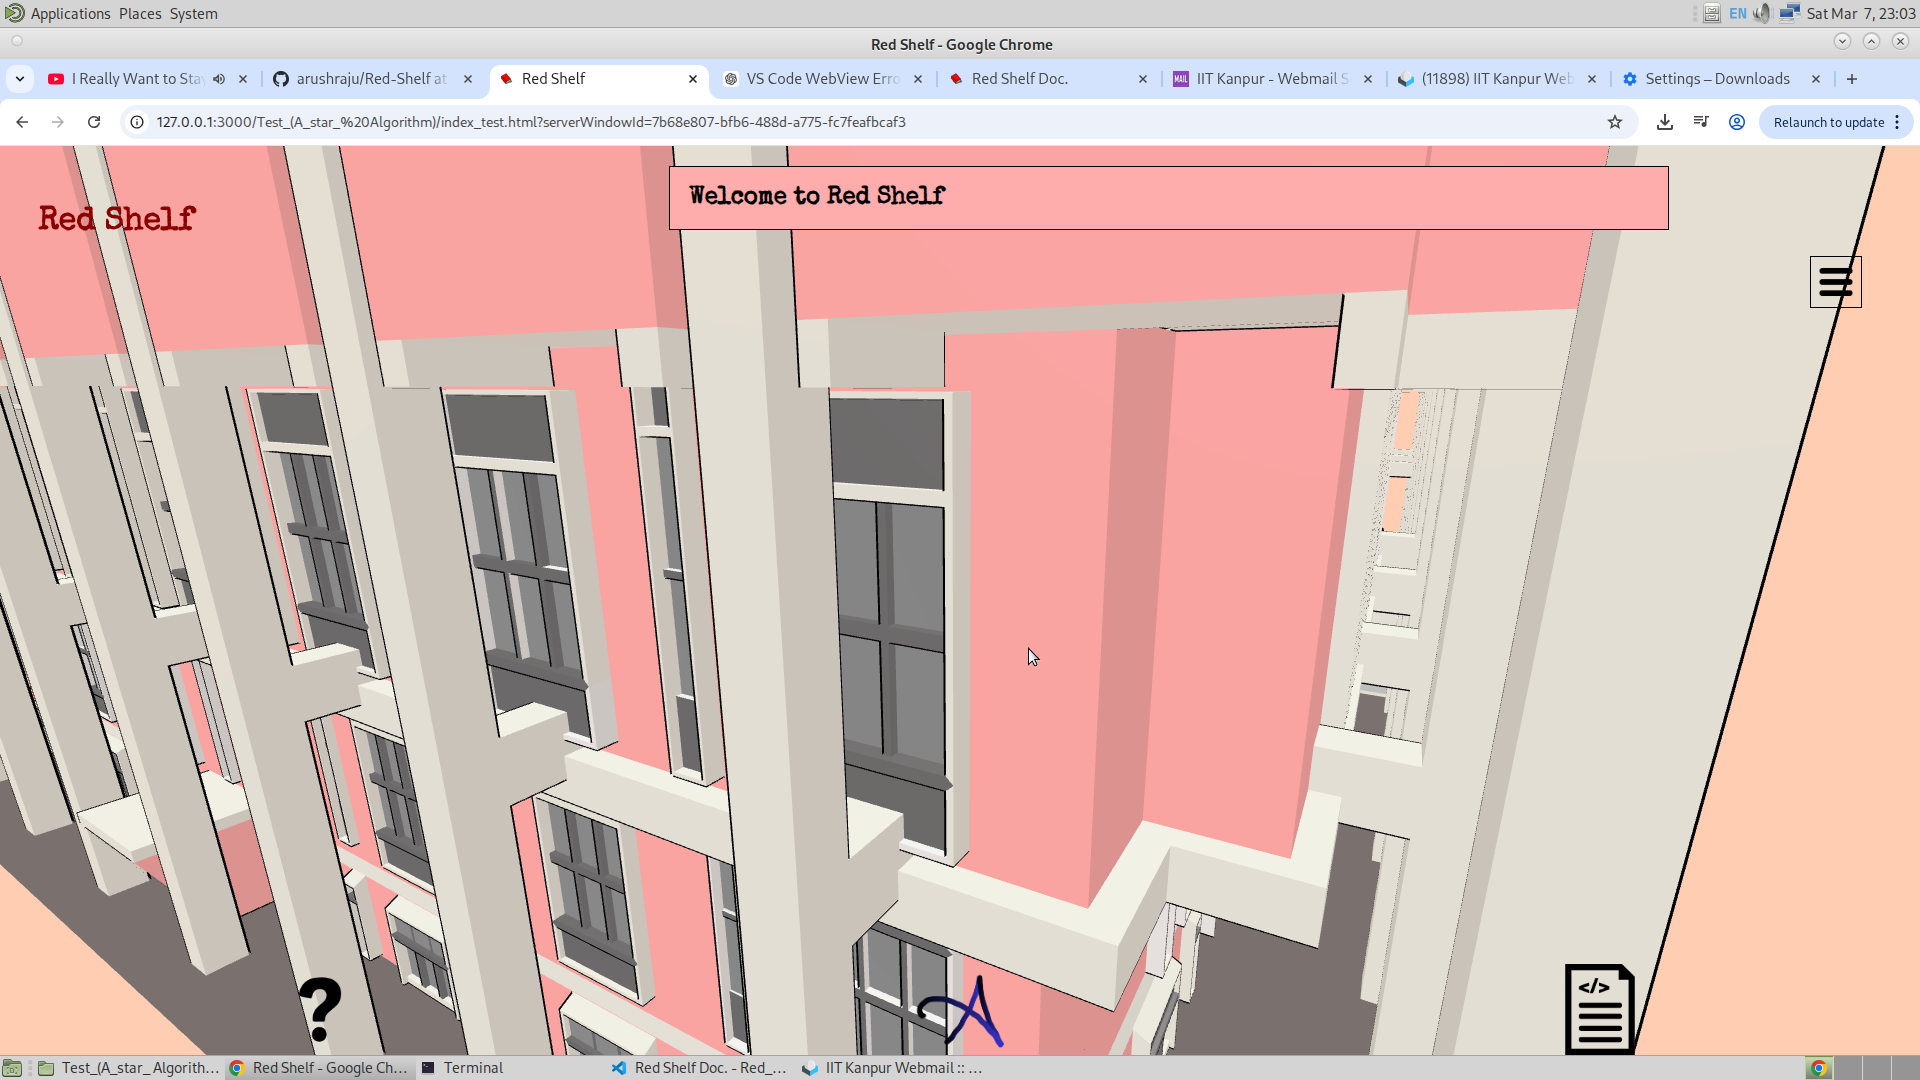Click the Red Shelf logo title
The width and height of the screenshot is (1920, 1080).
[x=117, y=219]
